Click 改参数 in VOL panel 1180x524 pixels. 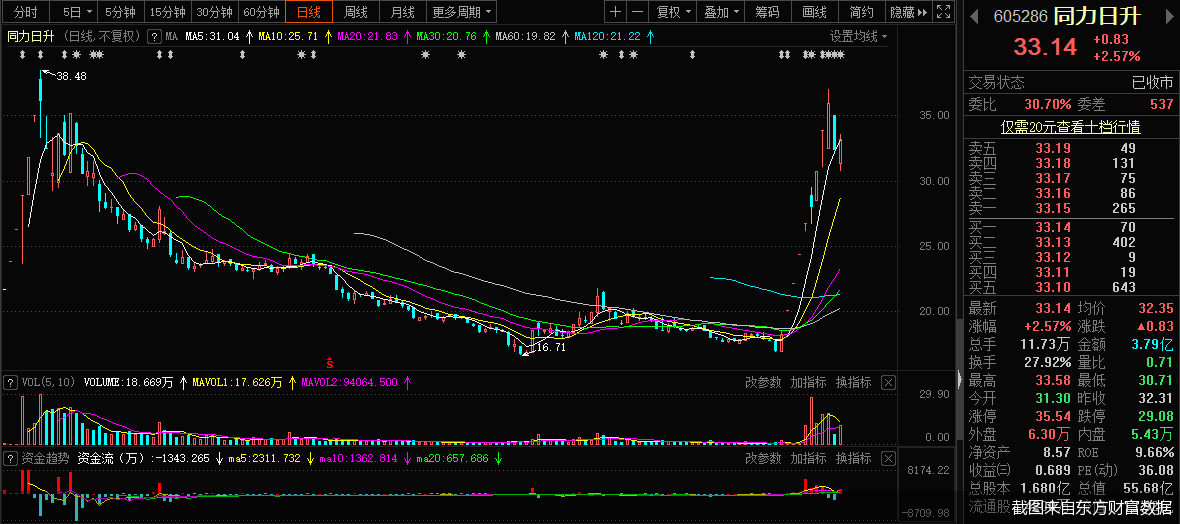click(x=764, y=382)
